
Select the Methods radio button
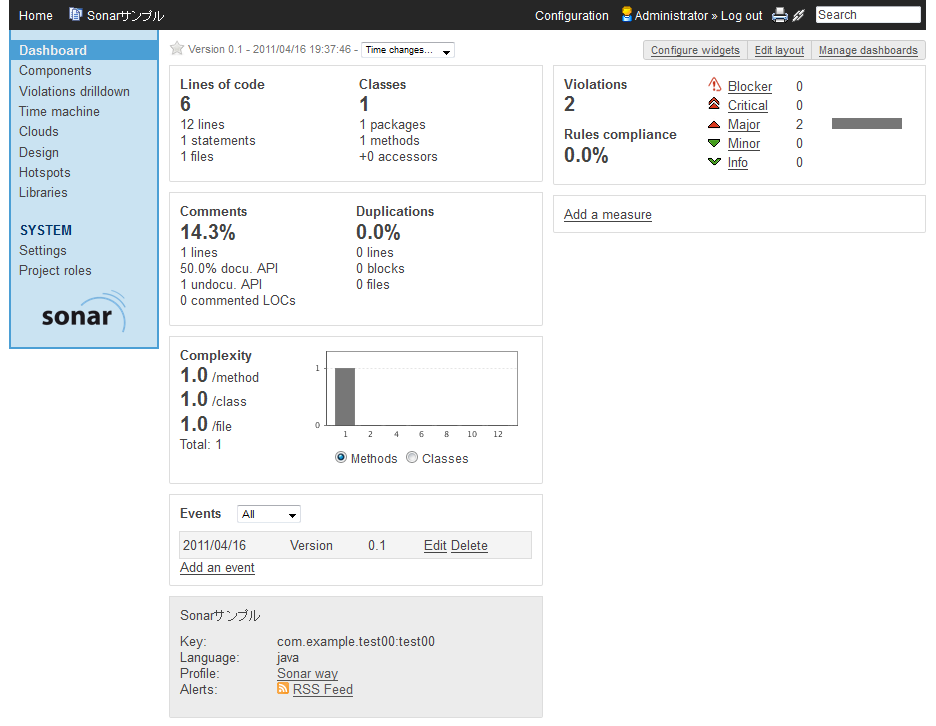click(x=341, y=457)
